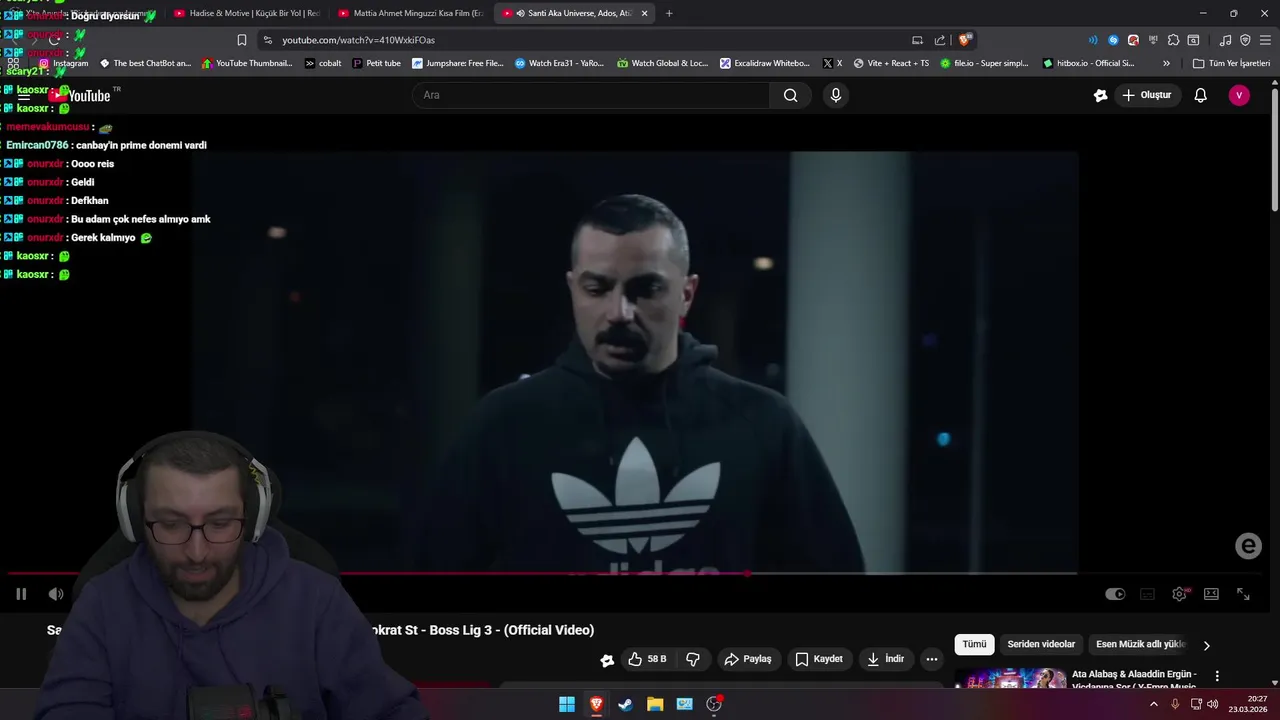Toggle the autoplay switch in the player

(x=1115, y=594)
